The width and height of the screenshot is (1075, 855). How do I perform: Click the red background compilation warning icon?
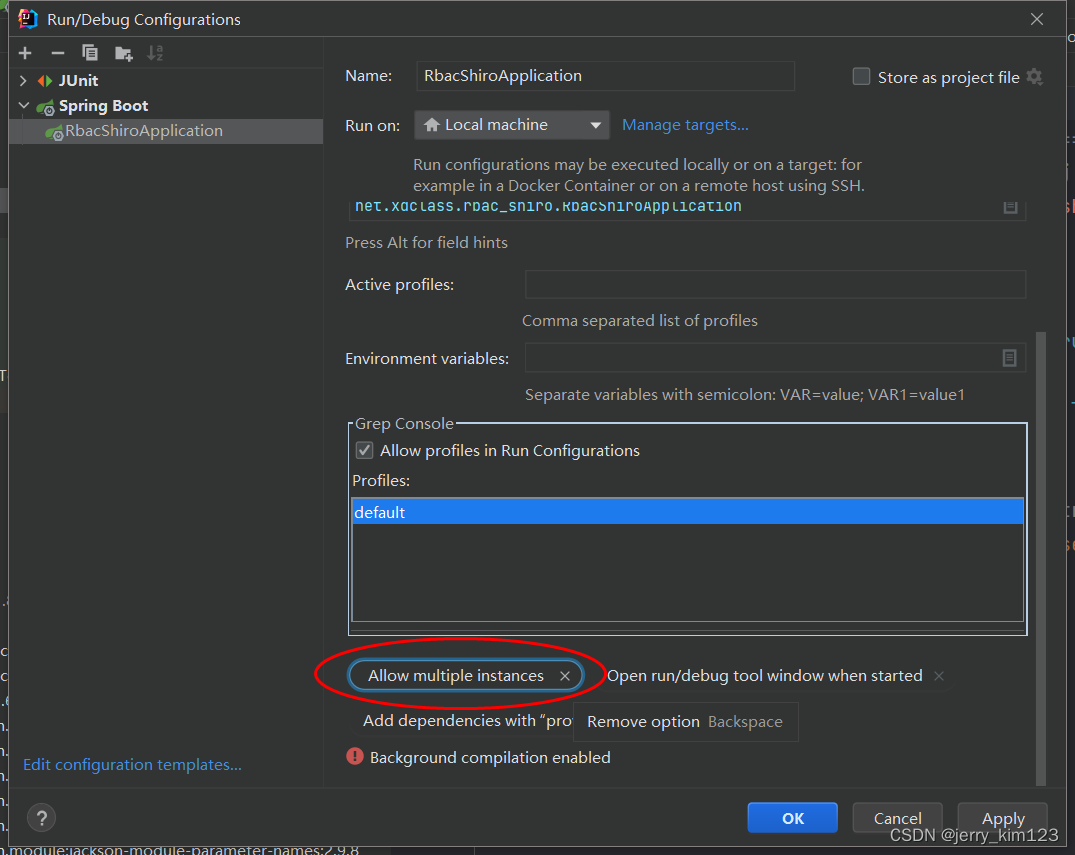pos(354,756)
